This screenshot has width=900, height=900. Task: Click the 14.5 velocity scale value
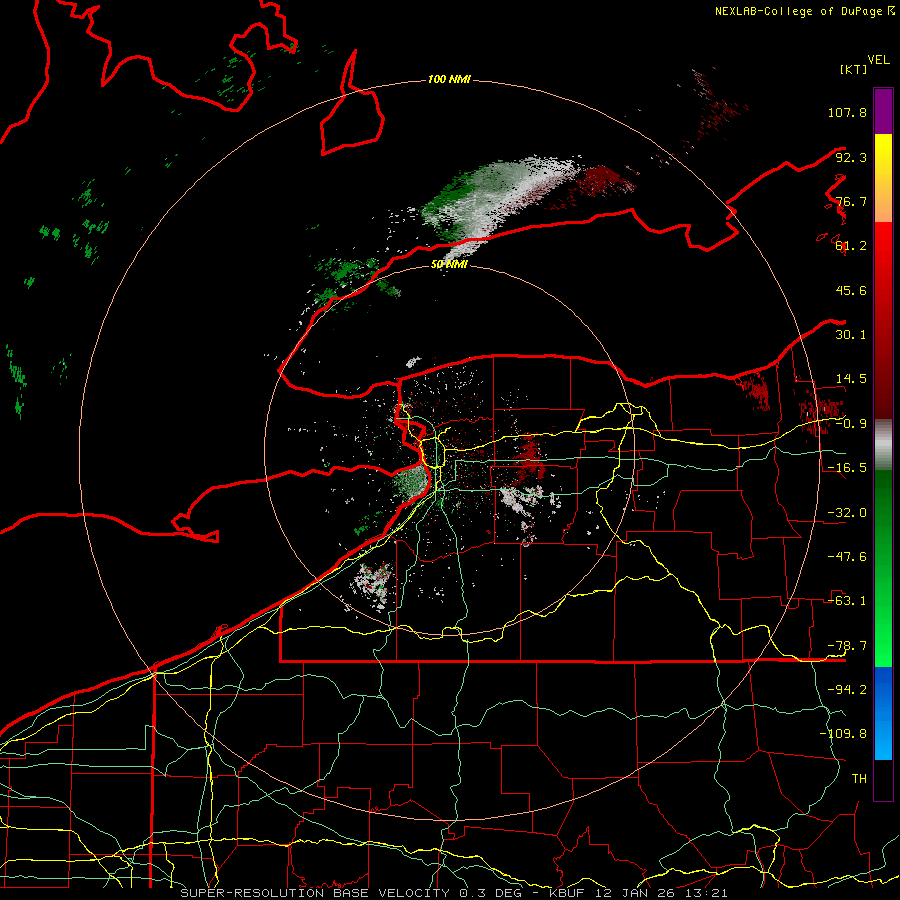click(x=851, y=379)
